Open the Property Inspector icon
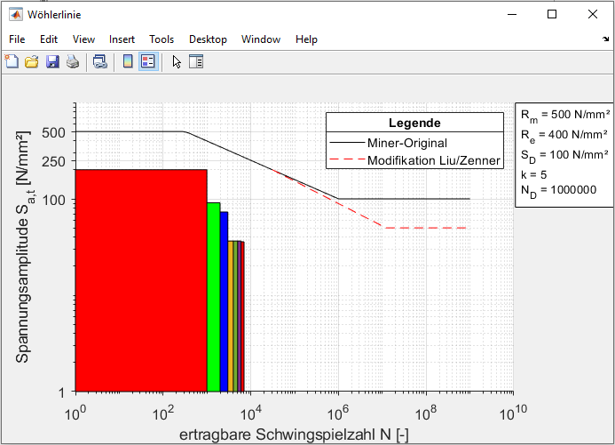Image resolution: width=615 pixels, height=445 pixels. pyautogui.click(x=196, y=62)
